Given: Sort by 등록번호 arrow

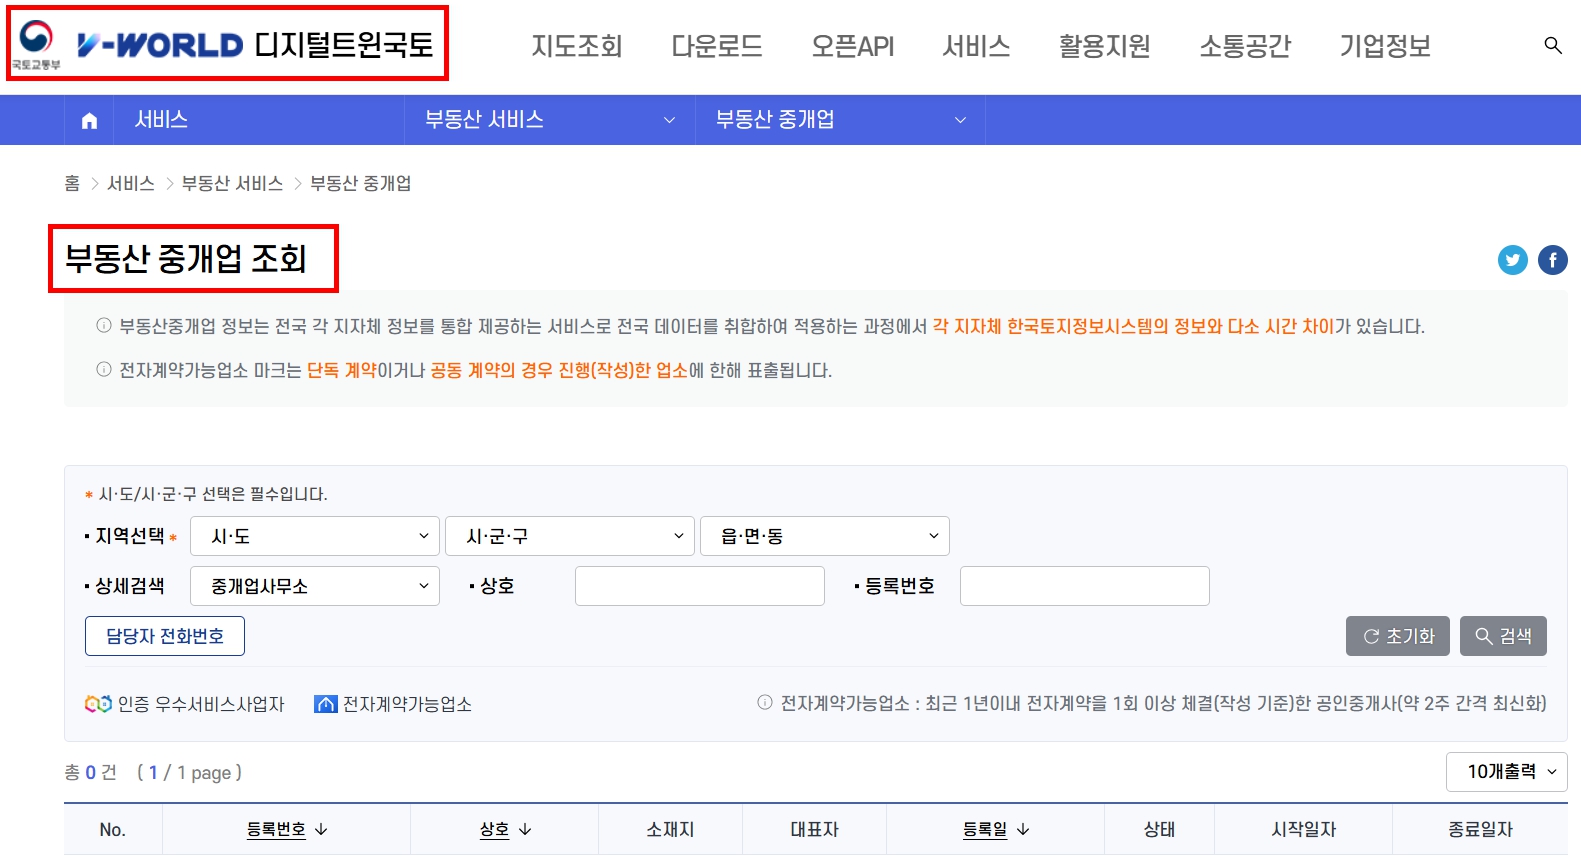Looking at the screenshot, I should [x=321, y=830].
